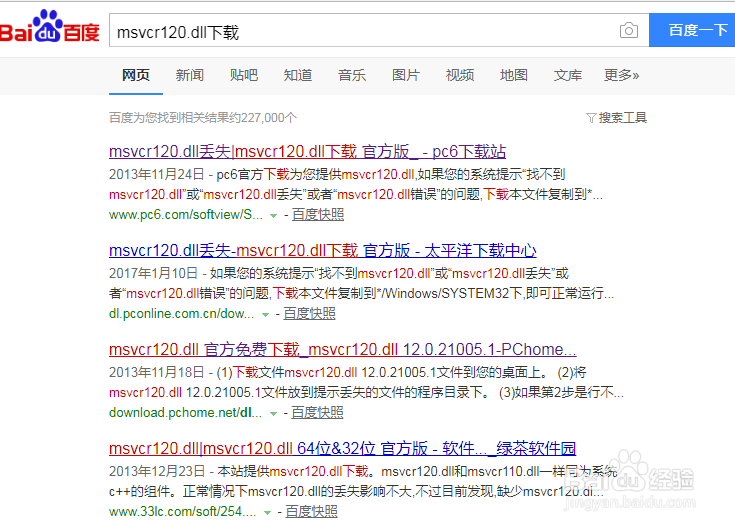Click the 百度一下 search button
This screenshot has width=735, height=528.
(692, 30)
